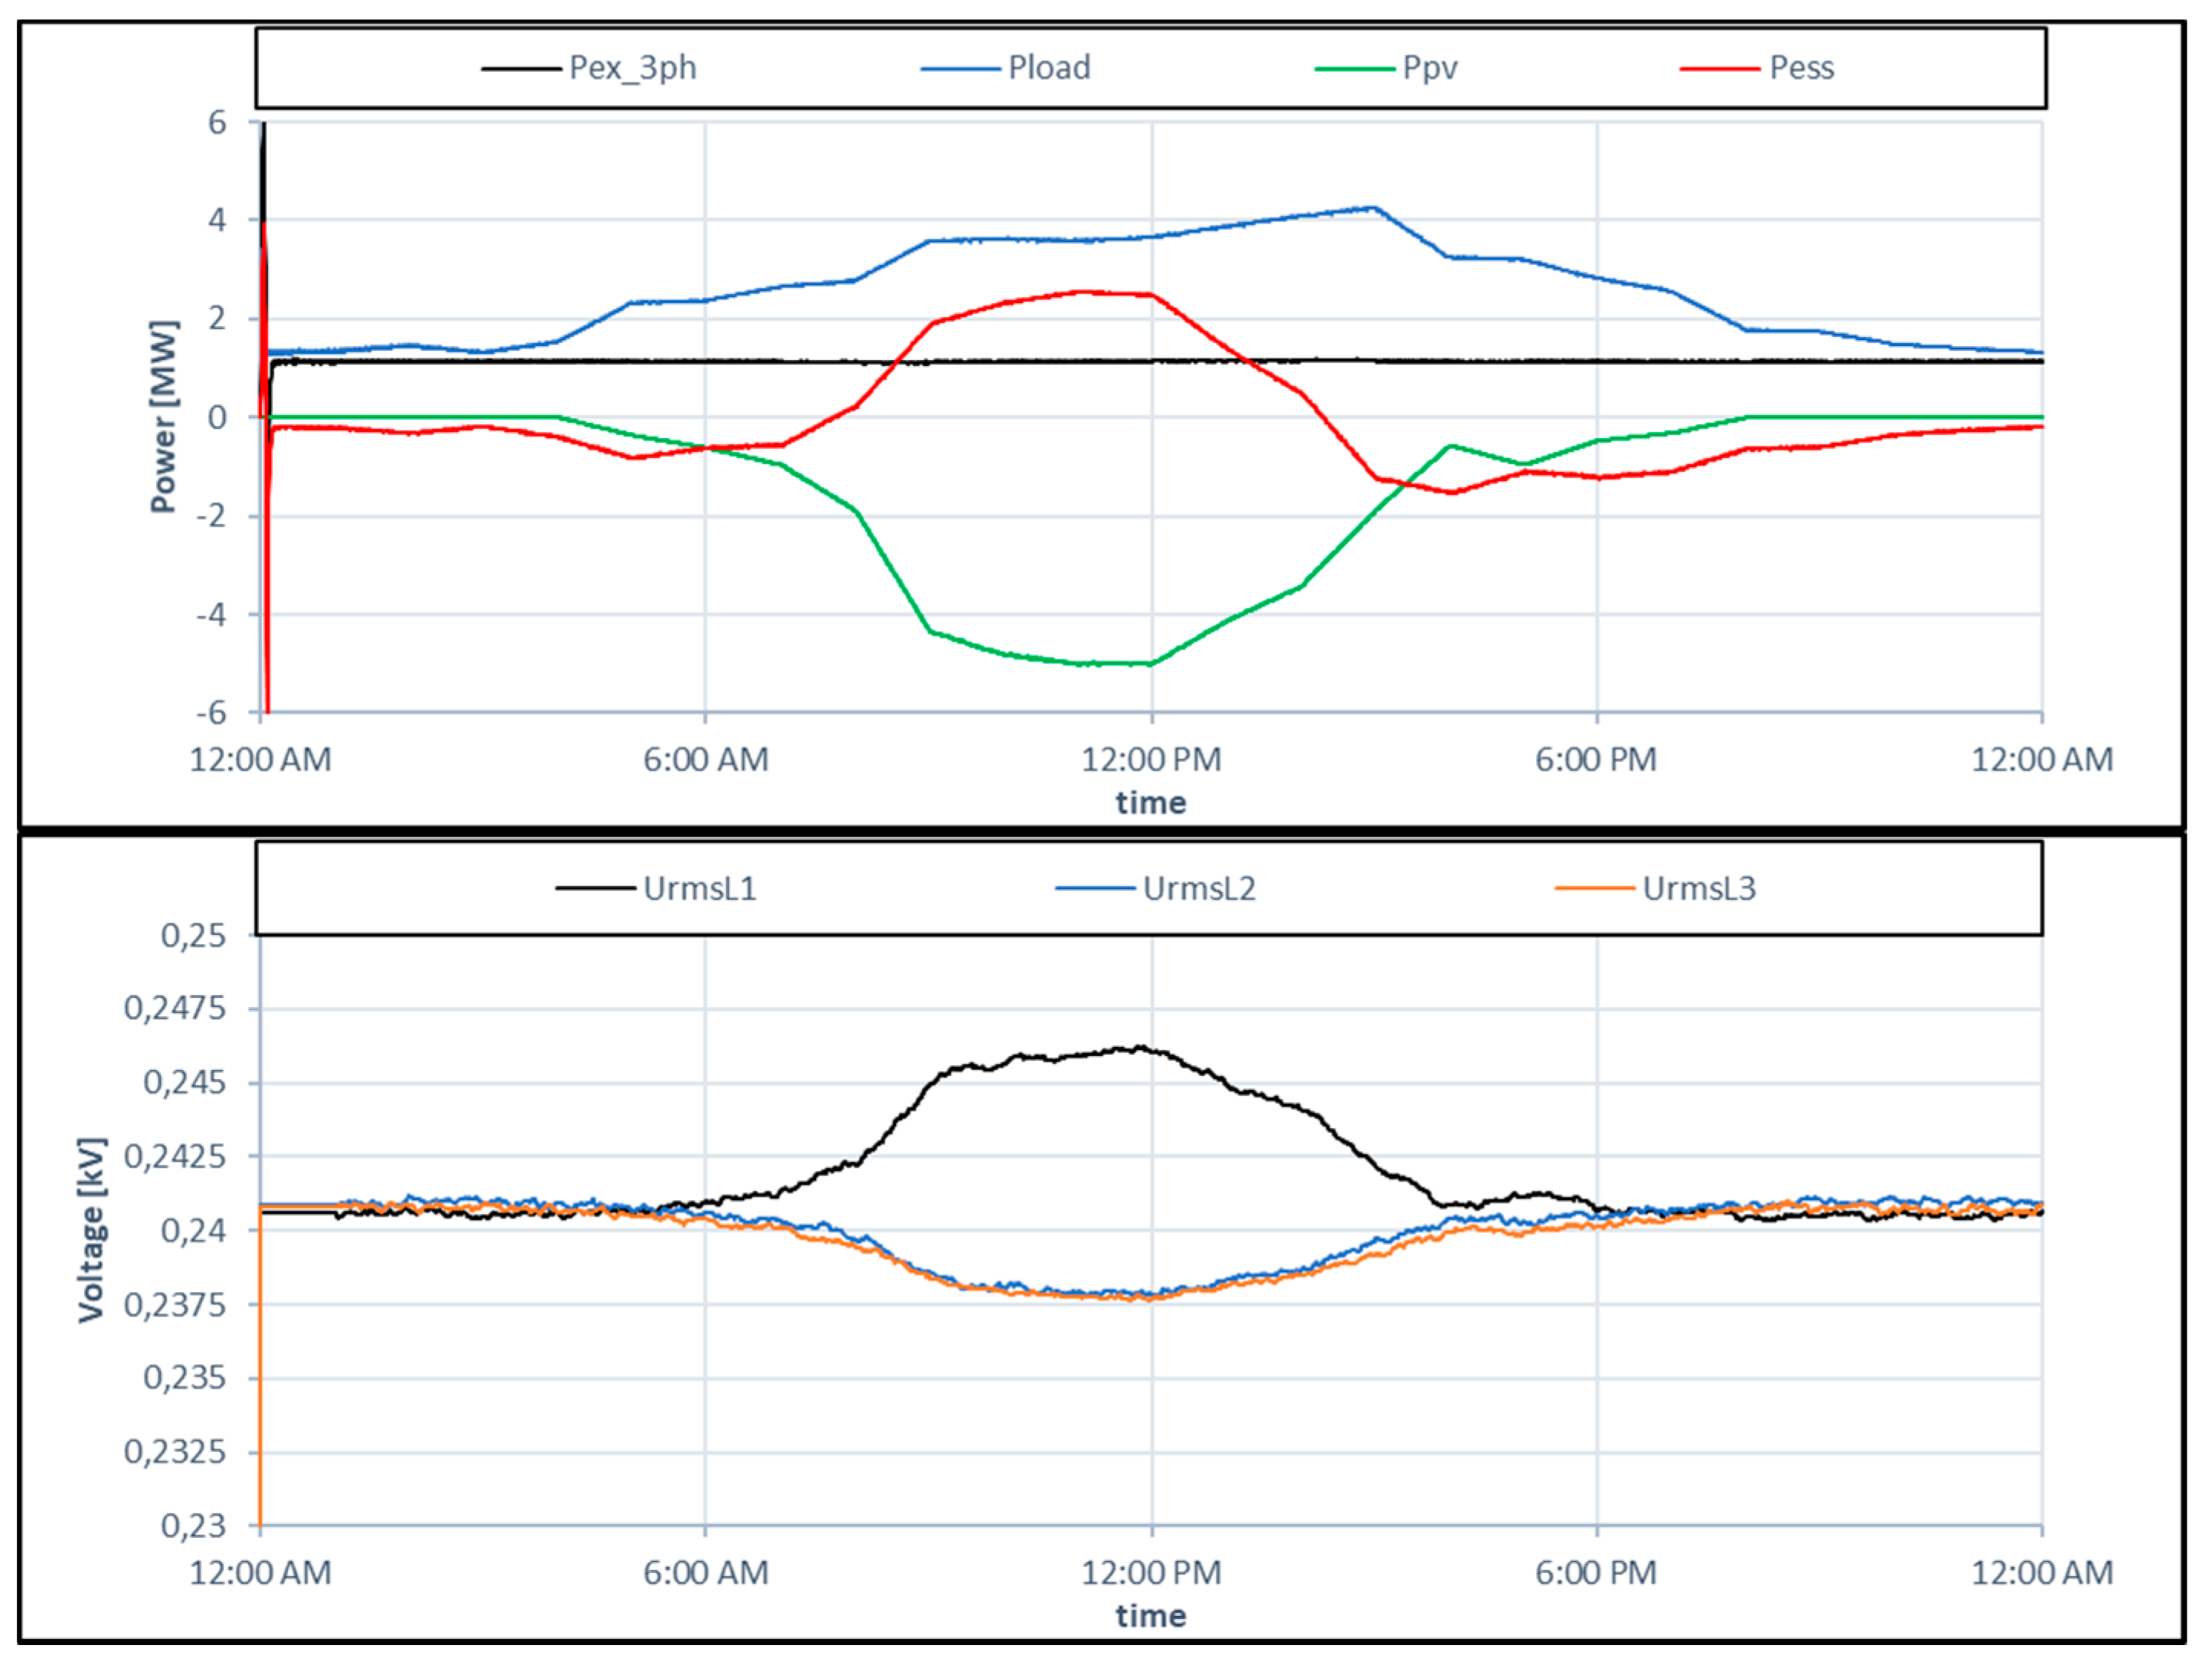
Task: Click the green Ppv legend line swatch
Action: (x=1354, y=69)
